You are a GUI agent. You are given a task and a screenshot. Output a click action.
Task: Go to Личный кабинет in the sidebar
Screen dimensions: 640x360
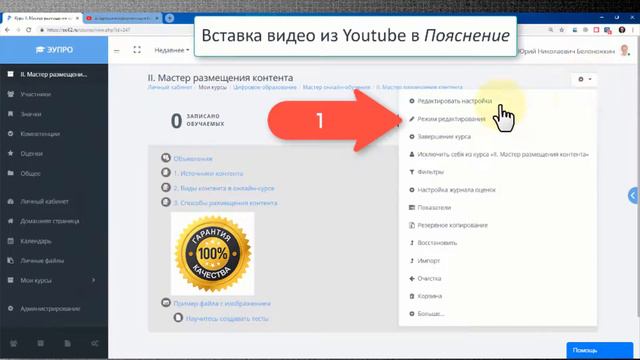click(44, 201)
